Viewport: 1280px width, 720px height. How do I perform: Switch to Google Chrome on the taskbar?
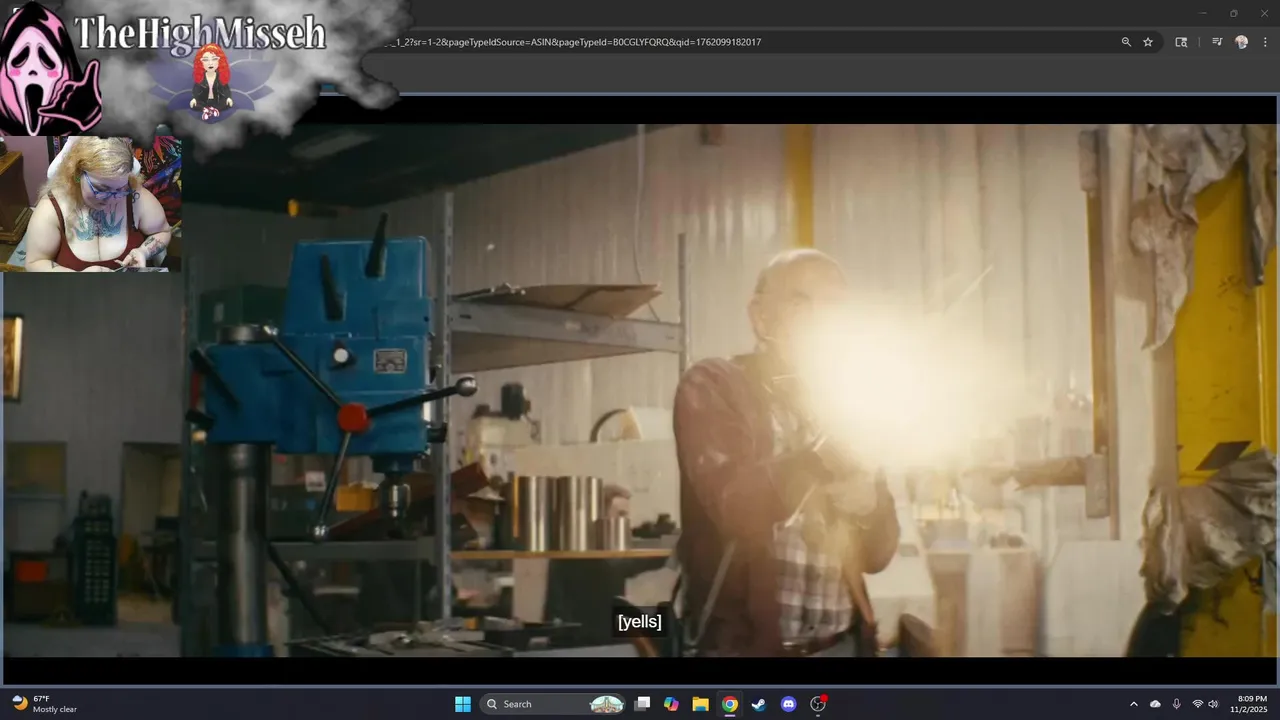tap(730, 704)
